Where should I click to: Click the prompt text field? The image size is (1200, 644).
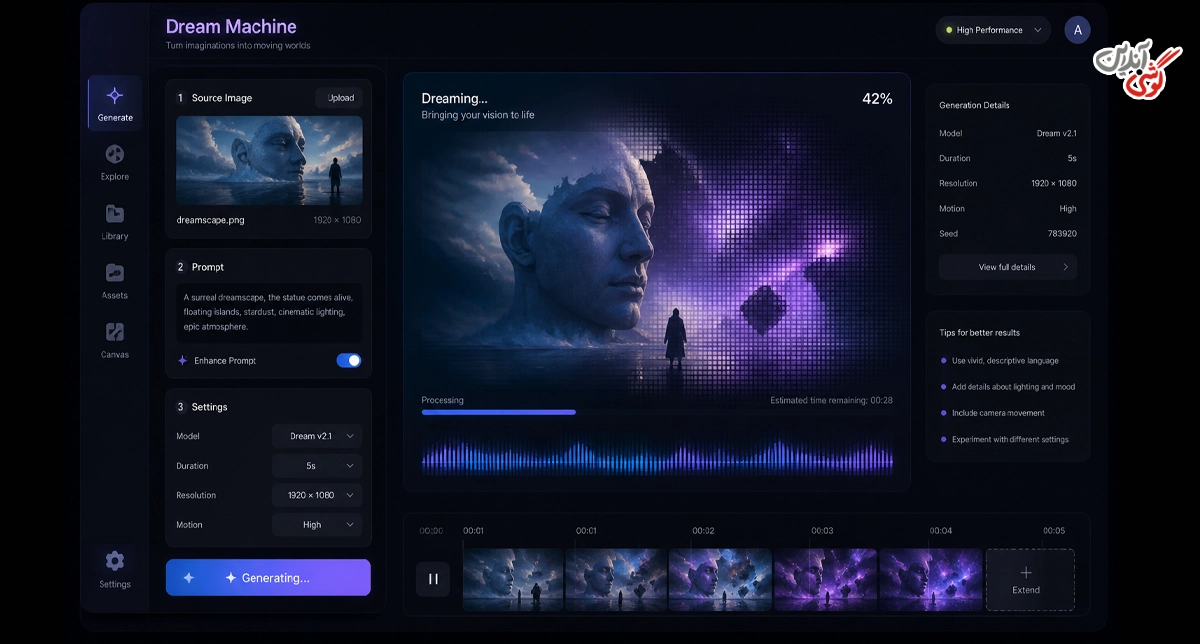coord(268,312)
